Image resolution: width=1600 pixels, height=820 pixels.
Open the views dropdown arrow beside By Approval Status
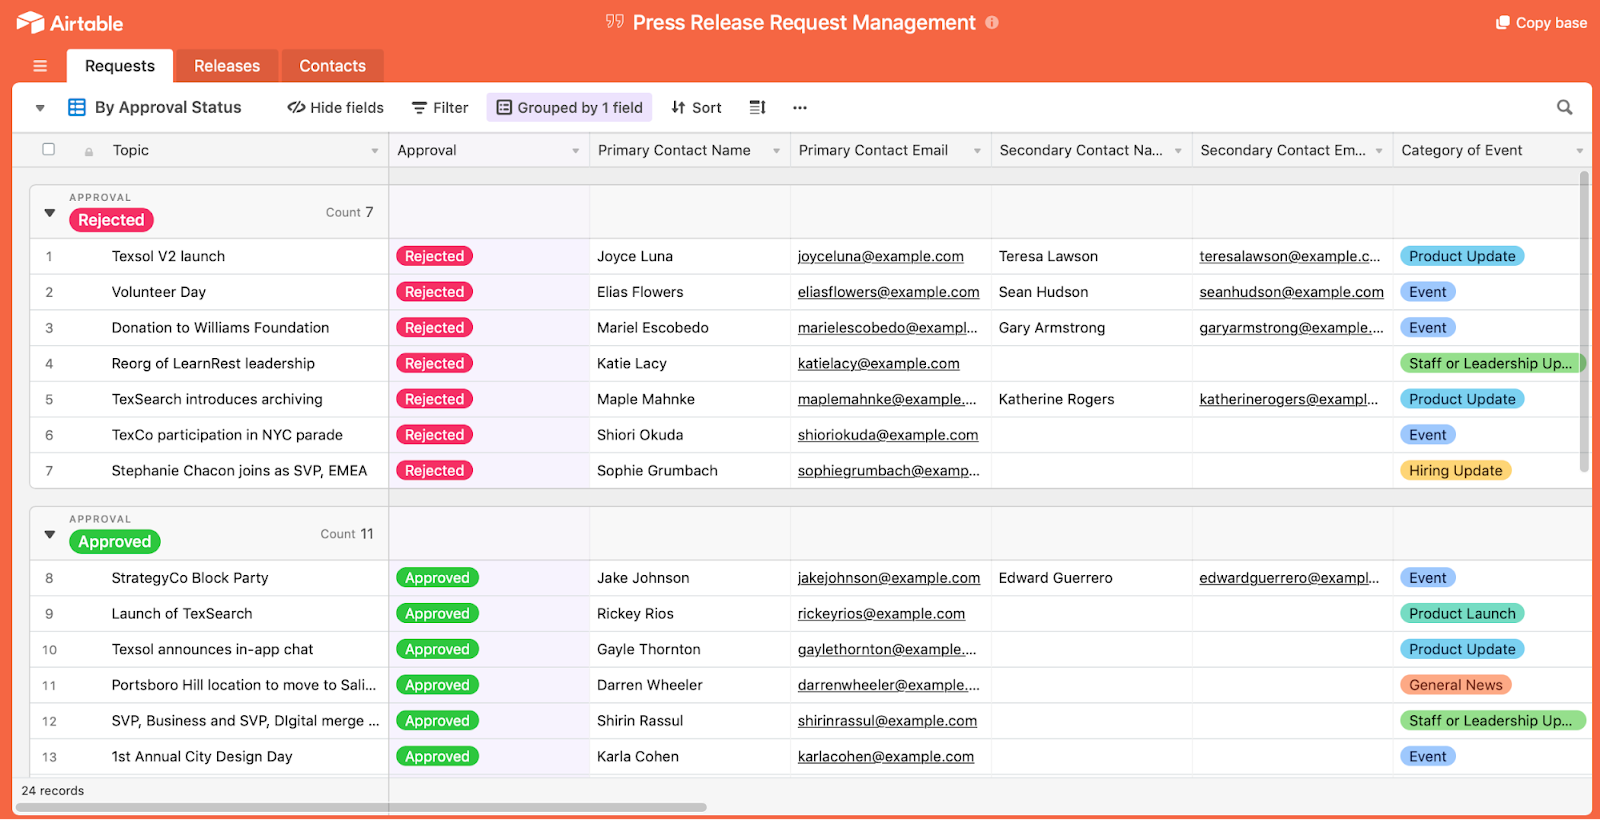(x=40, y=108)
